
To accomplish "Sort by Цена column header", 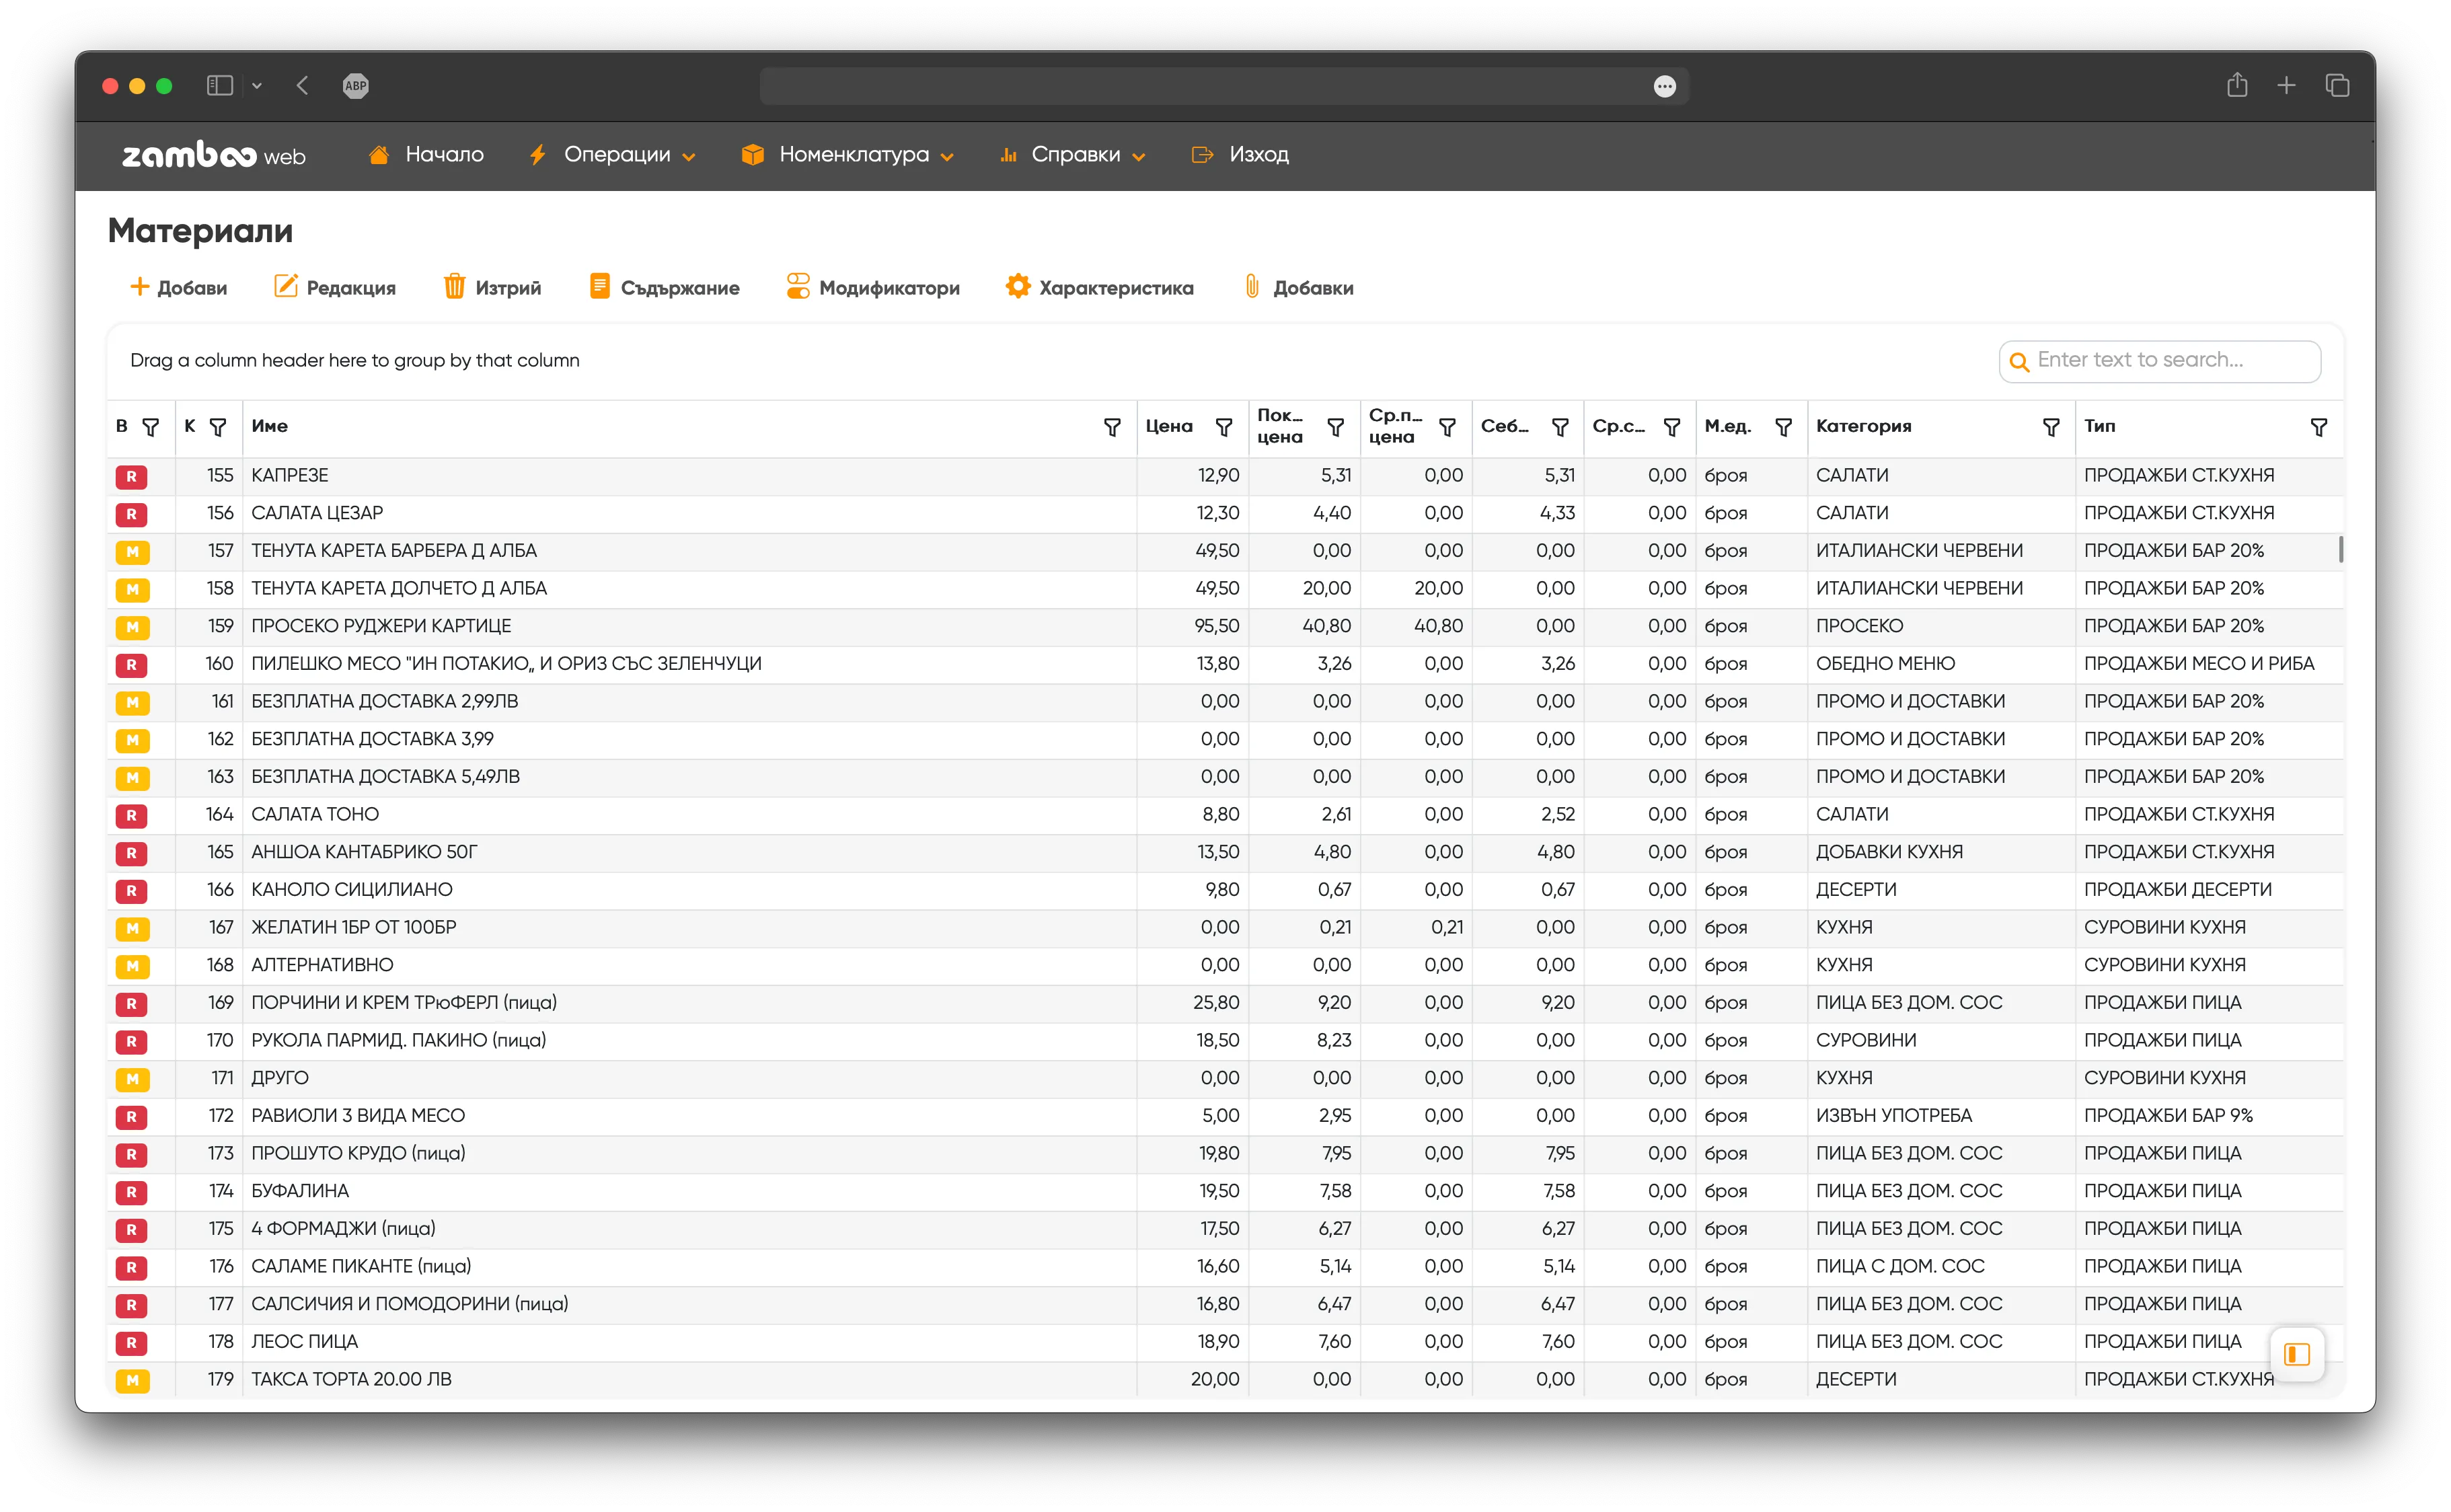I will (x=1168, y=426).
